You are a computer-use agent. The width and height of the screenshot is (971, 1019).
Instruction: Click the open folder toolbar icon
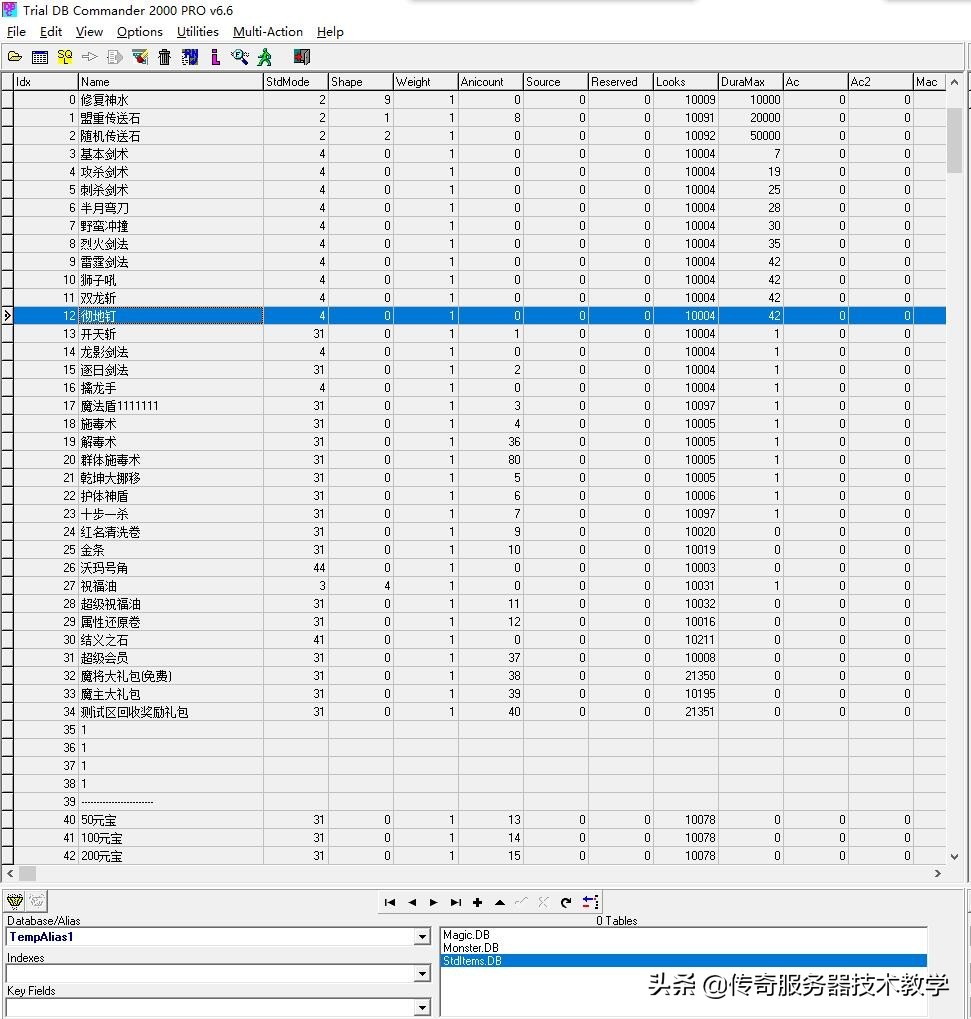tap(15, 57)
